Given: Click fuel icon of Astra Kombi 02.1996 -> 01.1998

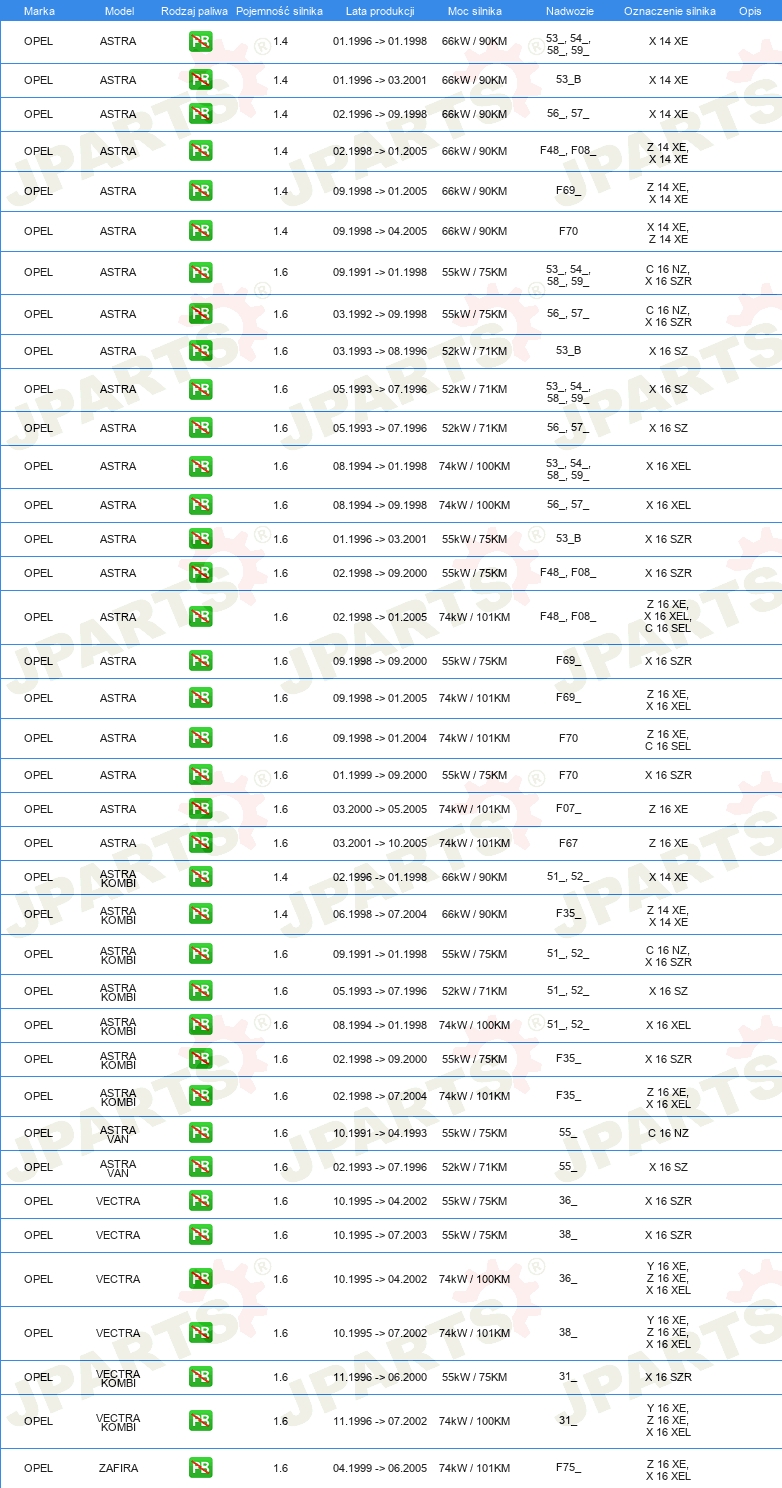Looking at the screenshot, I should pyautogui.click(x=200, y=877).
